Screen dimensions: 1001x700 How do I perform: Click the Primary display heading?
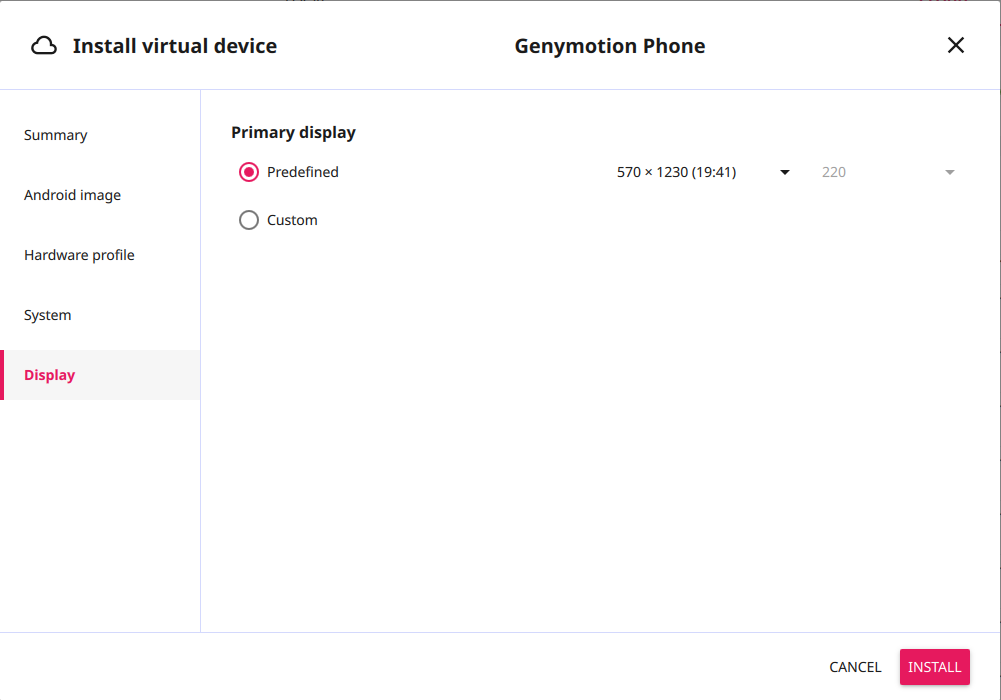[293, 132]
